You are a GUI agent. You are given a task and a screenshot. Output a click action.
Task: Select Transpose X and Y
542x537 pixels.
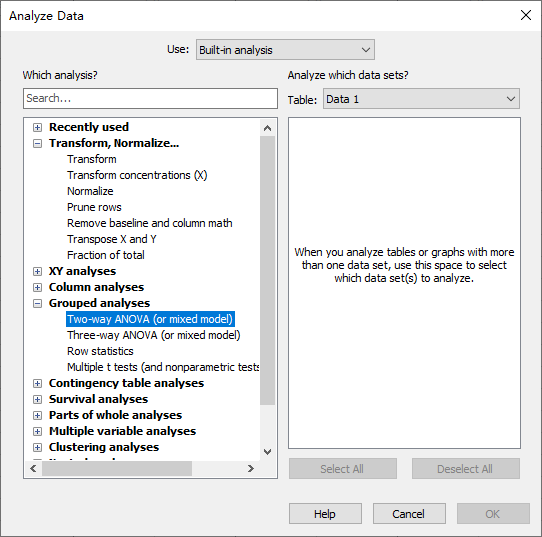pyautogui.click(x=111, y=239)
